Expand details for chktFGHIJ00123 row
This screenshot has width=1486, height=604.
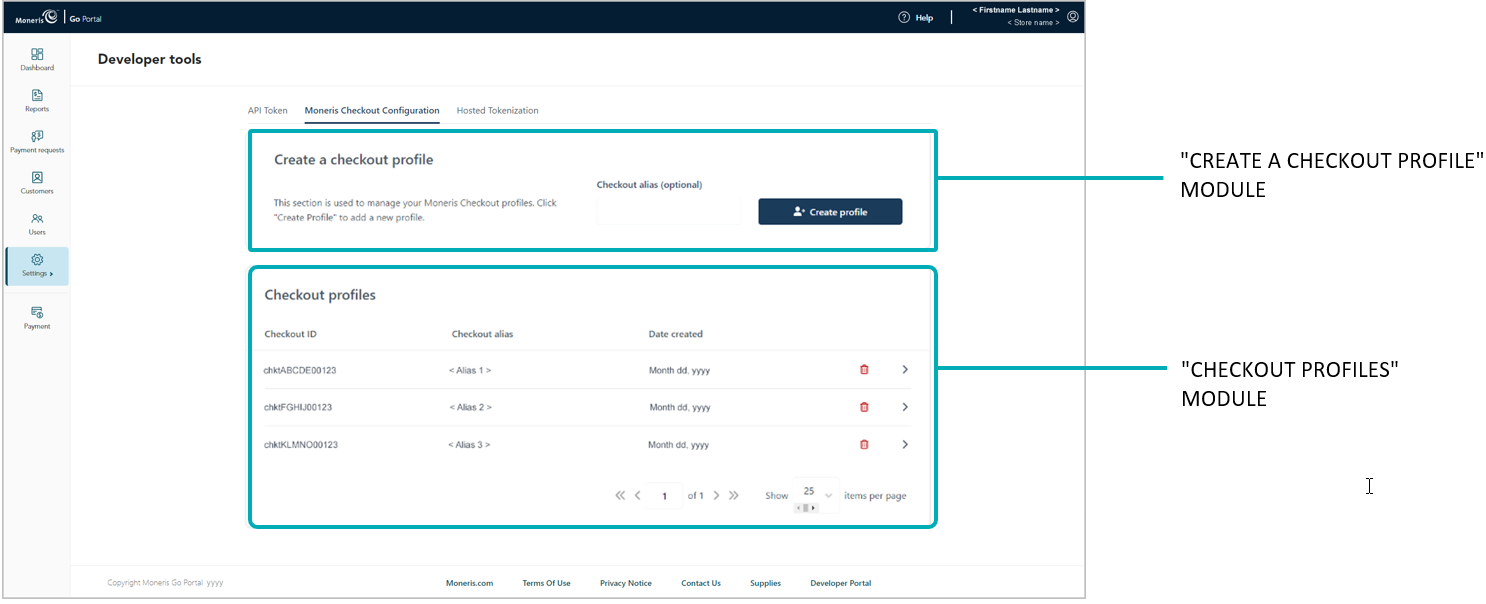[x=905, y=407]
